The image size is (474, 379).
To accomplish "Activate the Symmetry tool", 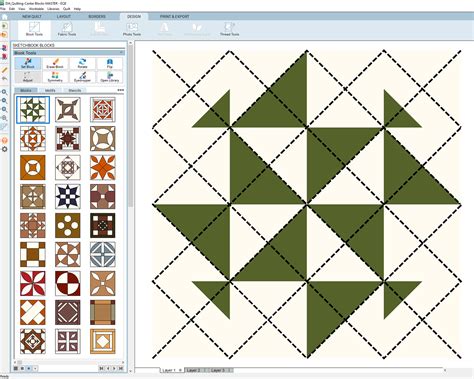I will (55, 77).
